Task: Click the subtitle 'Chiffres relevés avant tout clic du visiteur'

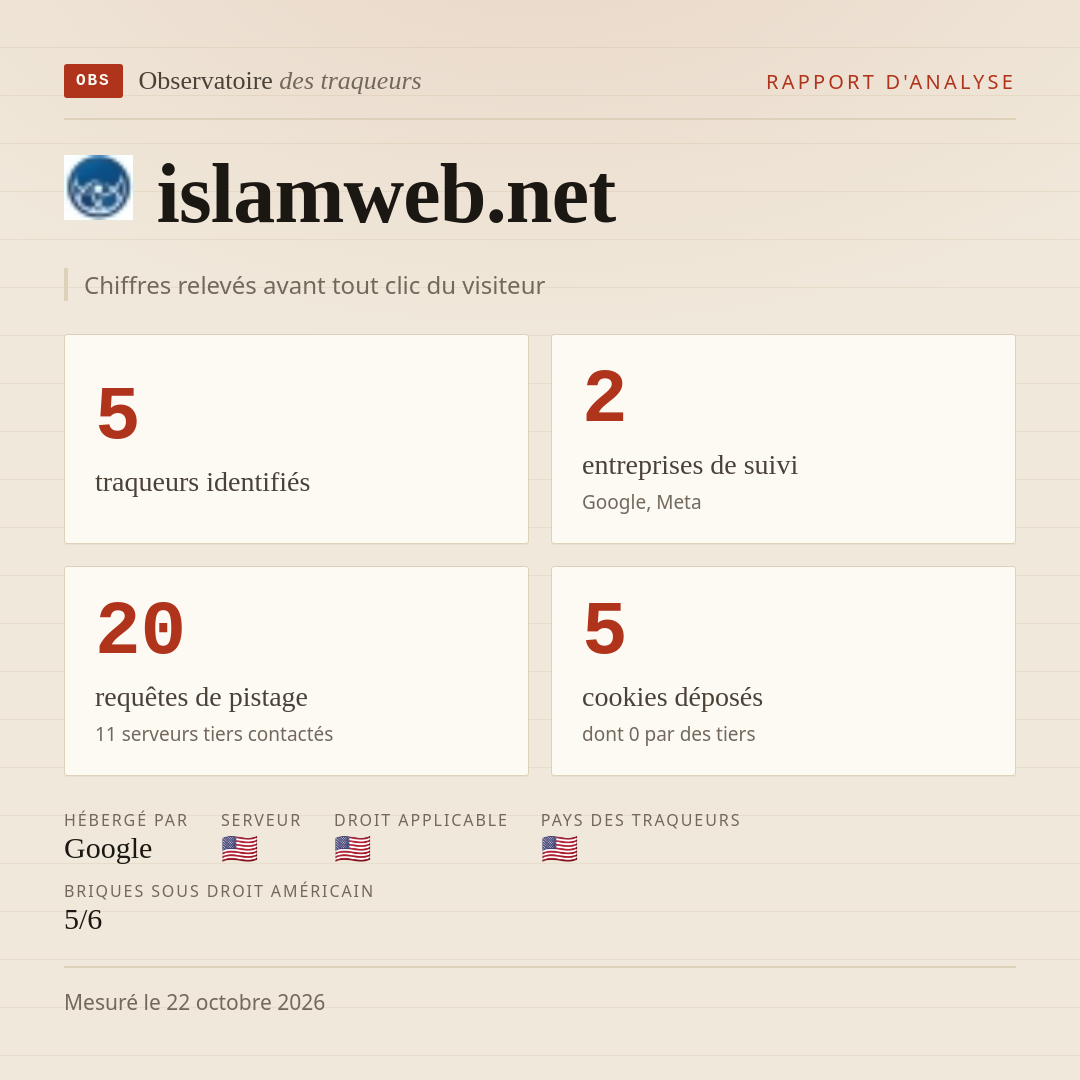Action: (x=314, y=285)
